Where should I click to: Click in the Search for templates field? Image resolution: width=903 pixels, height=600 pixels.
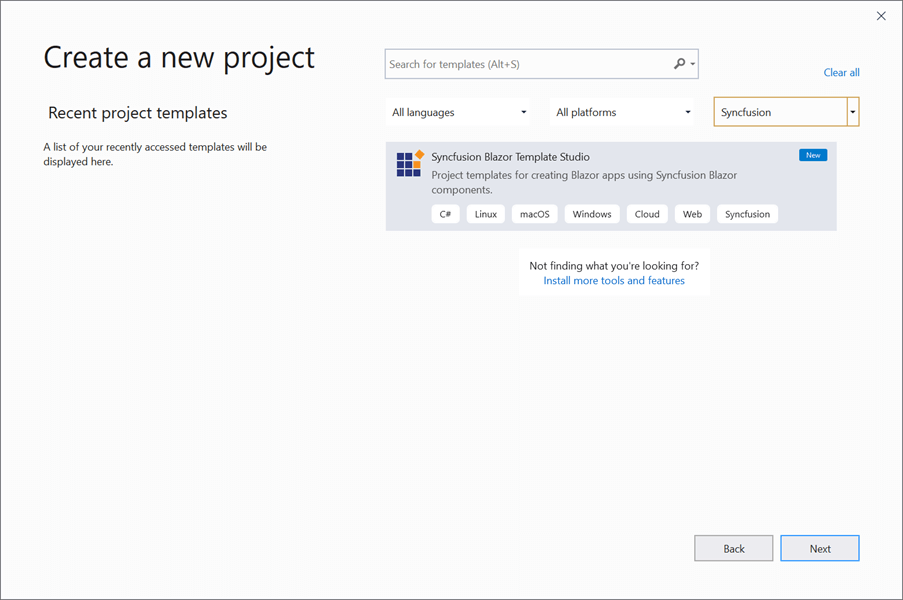click(x=528, y=64)
